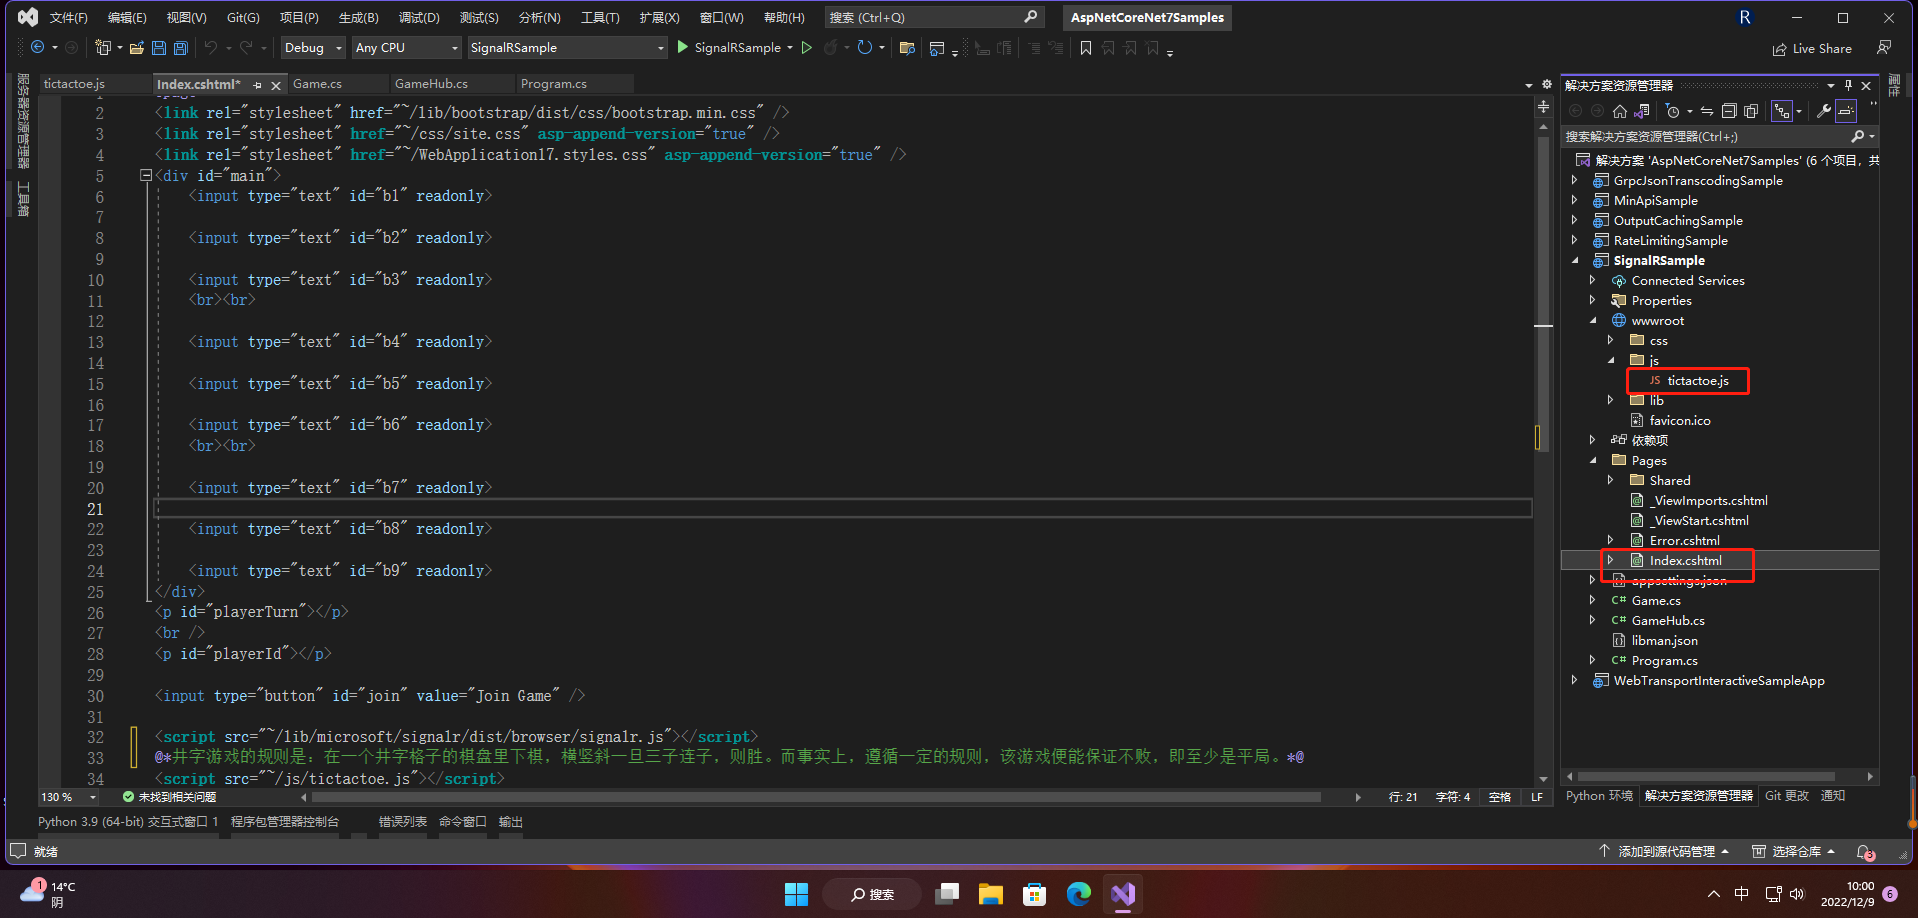Open Microsoft Edge from the taskbar
The image size is (1918, 918).
point(1079,894)
